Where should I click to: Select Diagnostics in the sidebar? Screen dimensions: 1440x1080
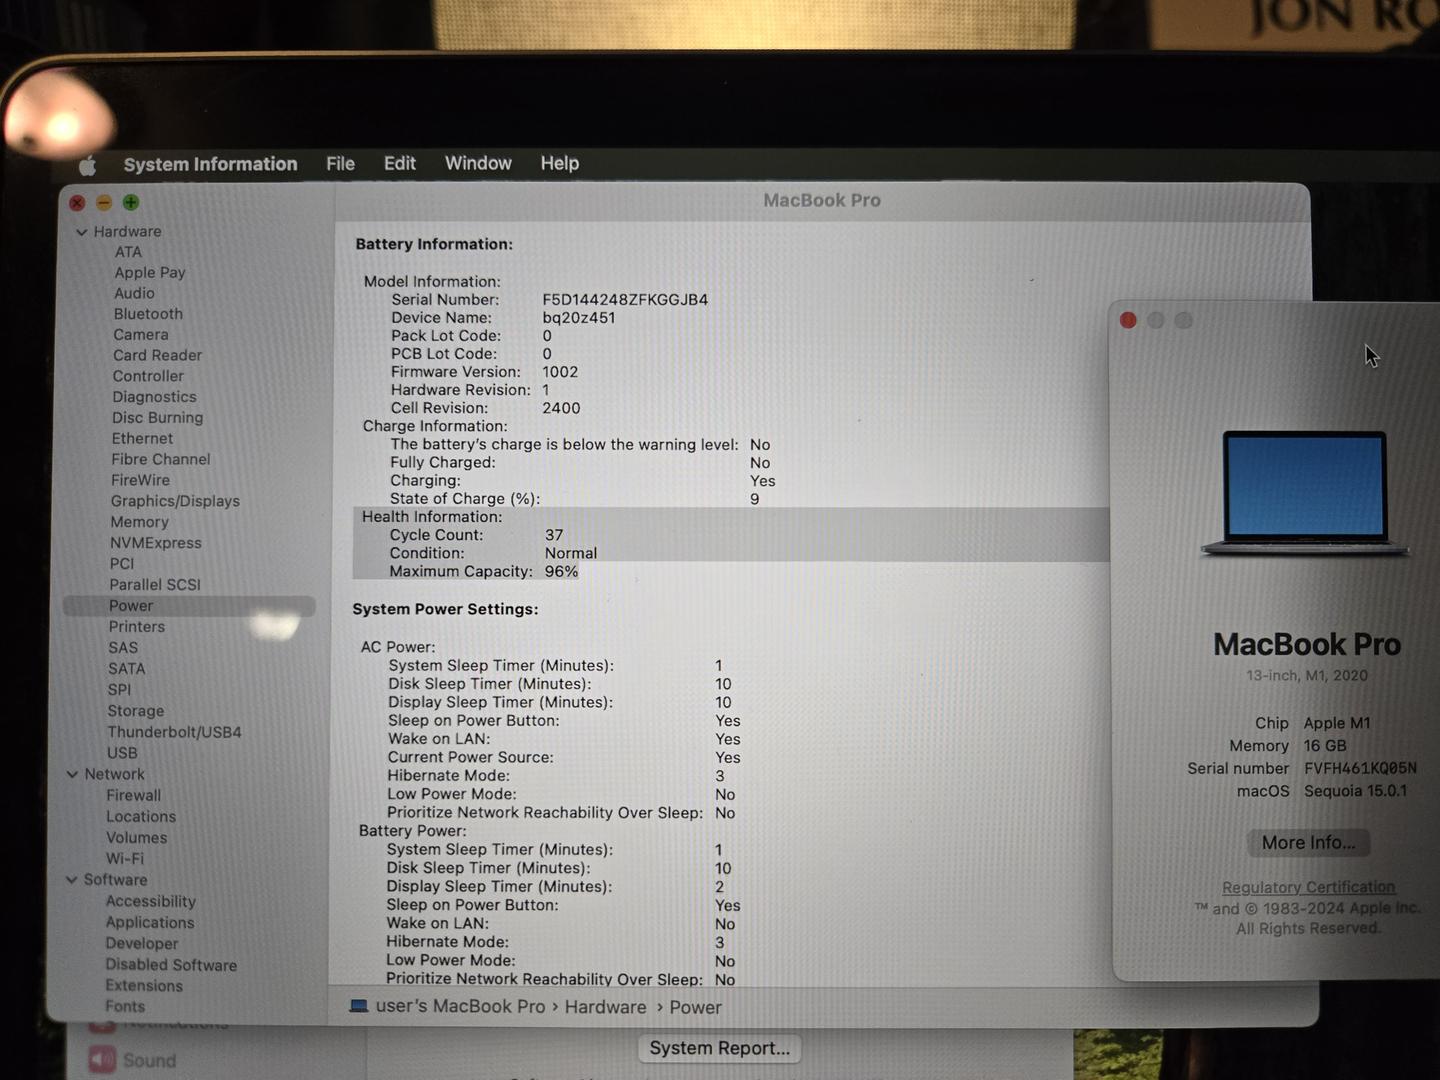(x=154, y=397)
